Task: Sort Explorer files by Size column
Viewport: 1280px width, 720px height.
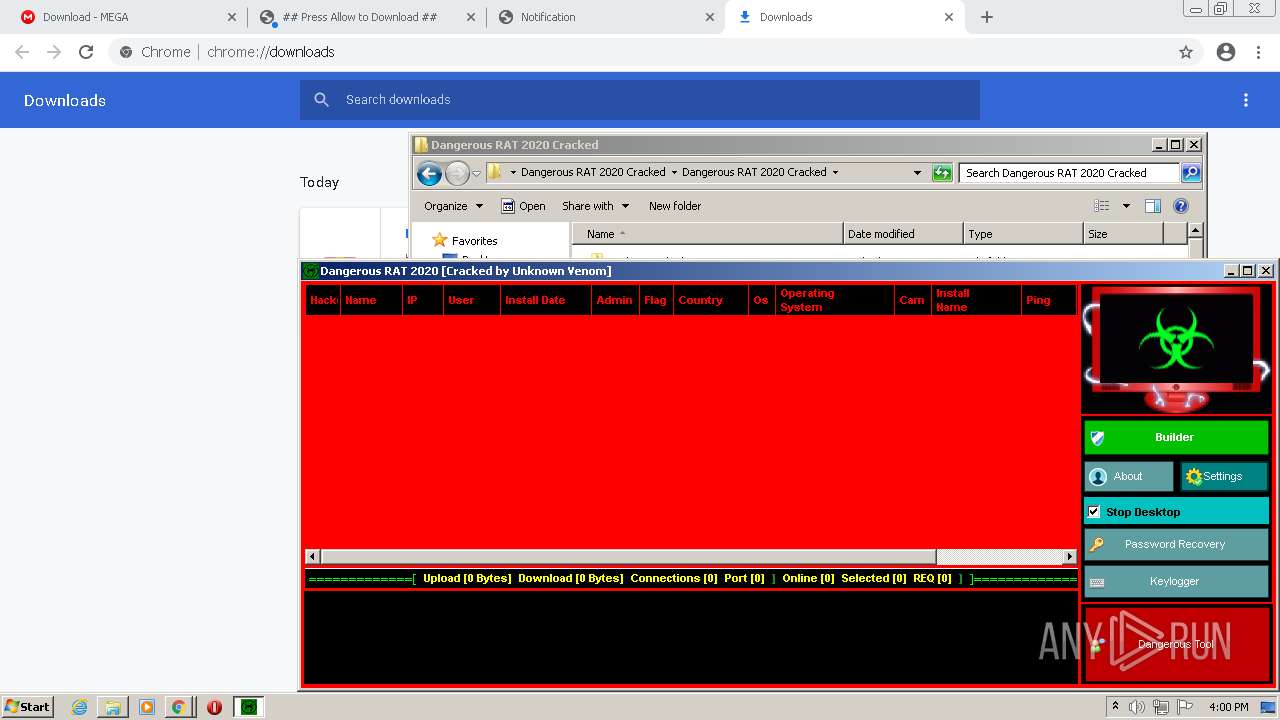Action: 1123,234
